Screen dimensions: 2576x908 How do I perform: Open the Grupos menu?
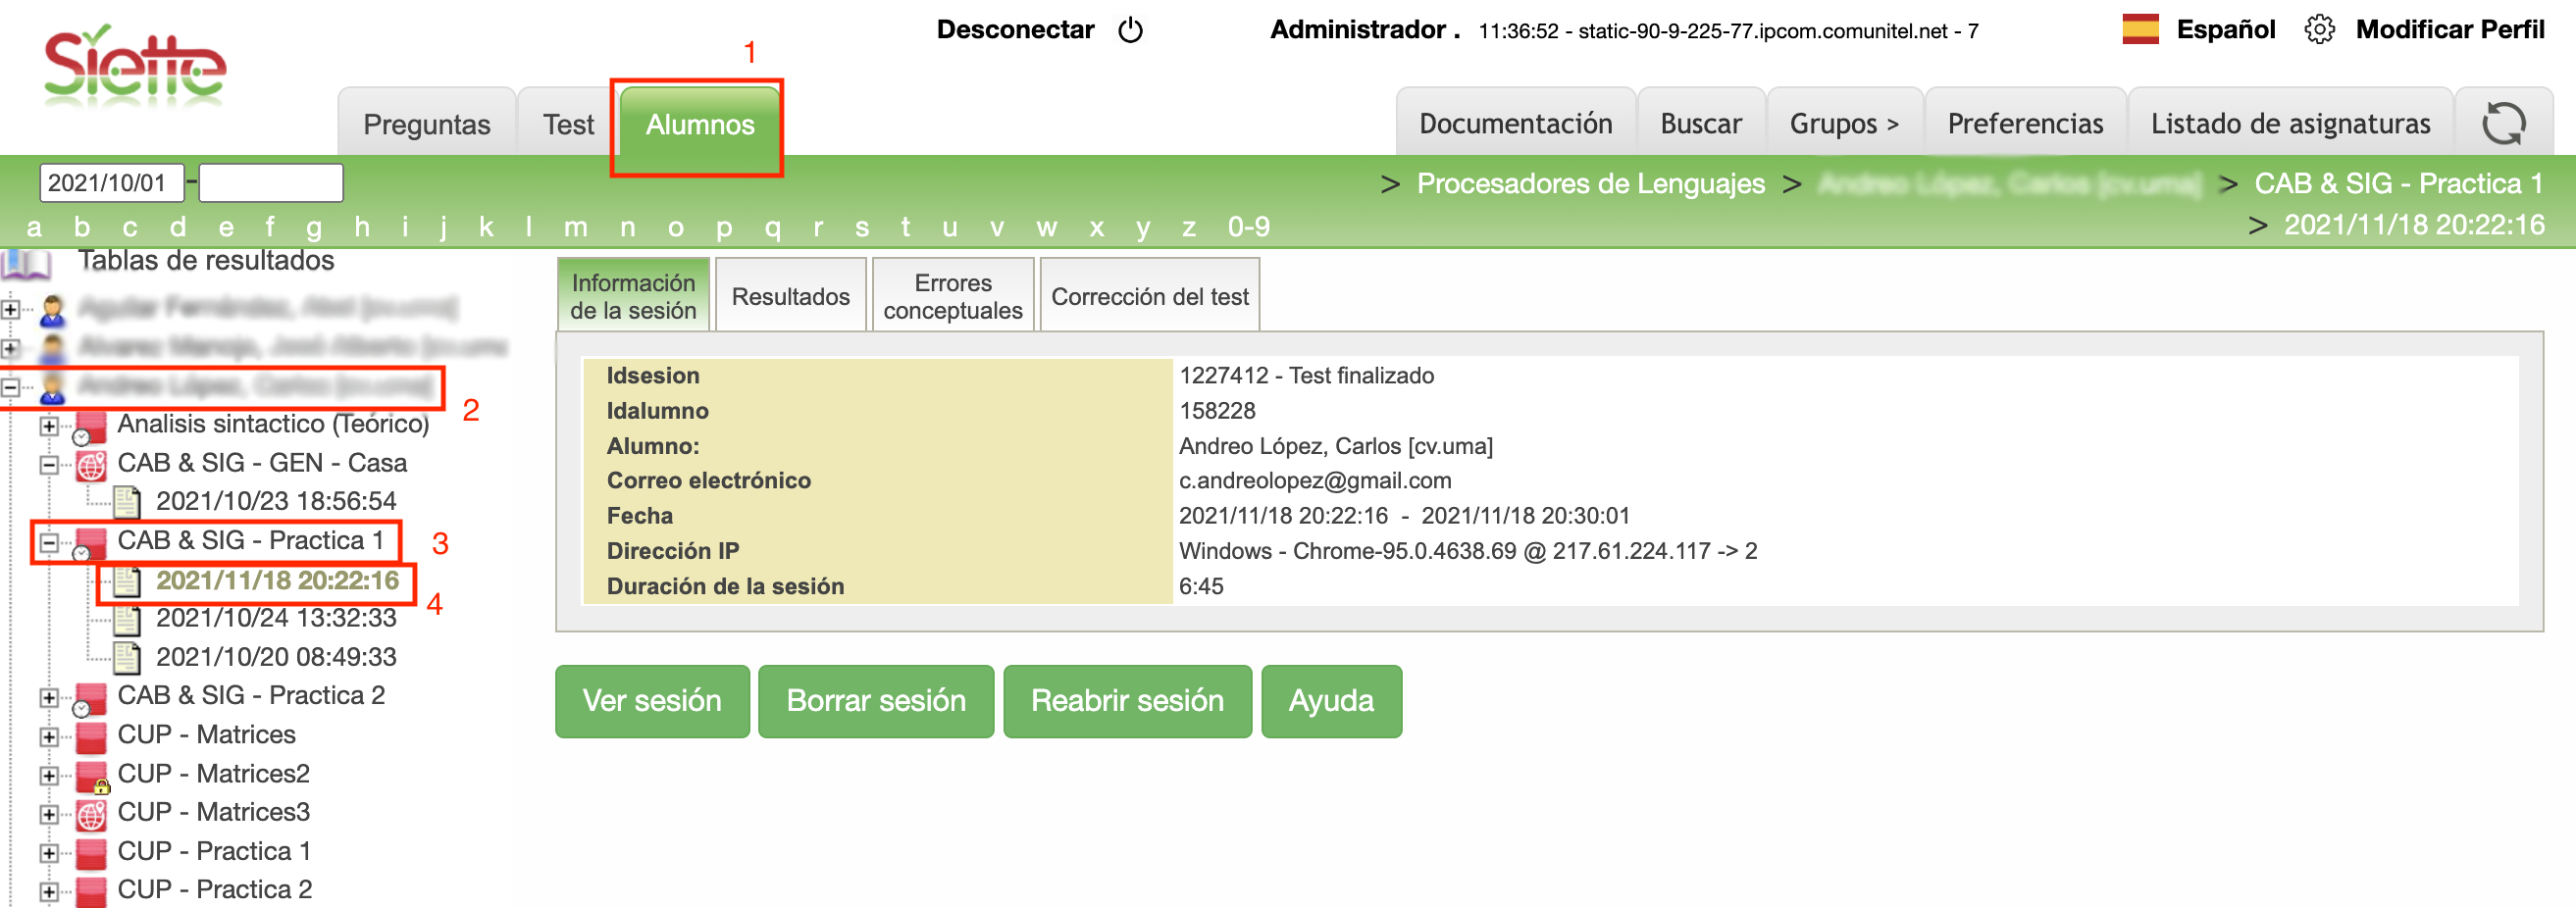click(1843, 124)
